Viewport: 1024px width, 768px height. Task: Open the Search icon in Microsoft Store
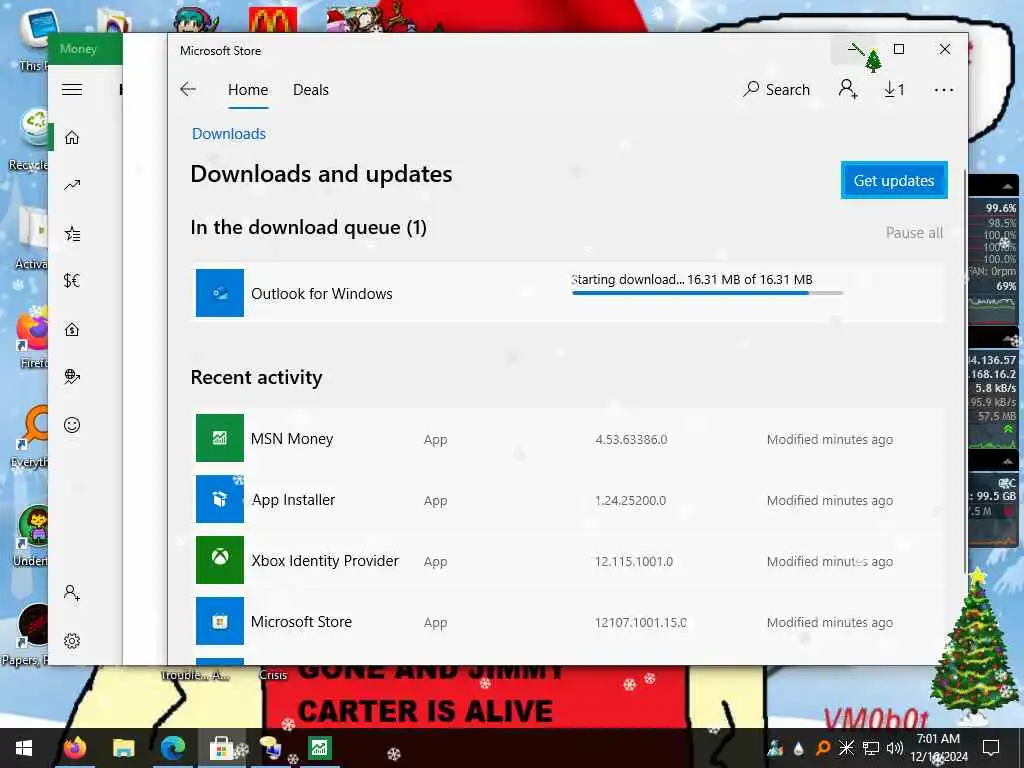(776, 89)
